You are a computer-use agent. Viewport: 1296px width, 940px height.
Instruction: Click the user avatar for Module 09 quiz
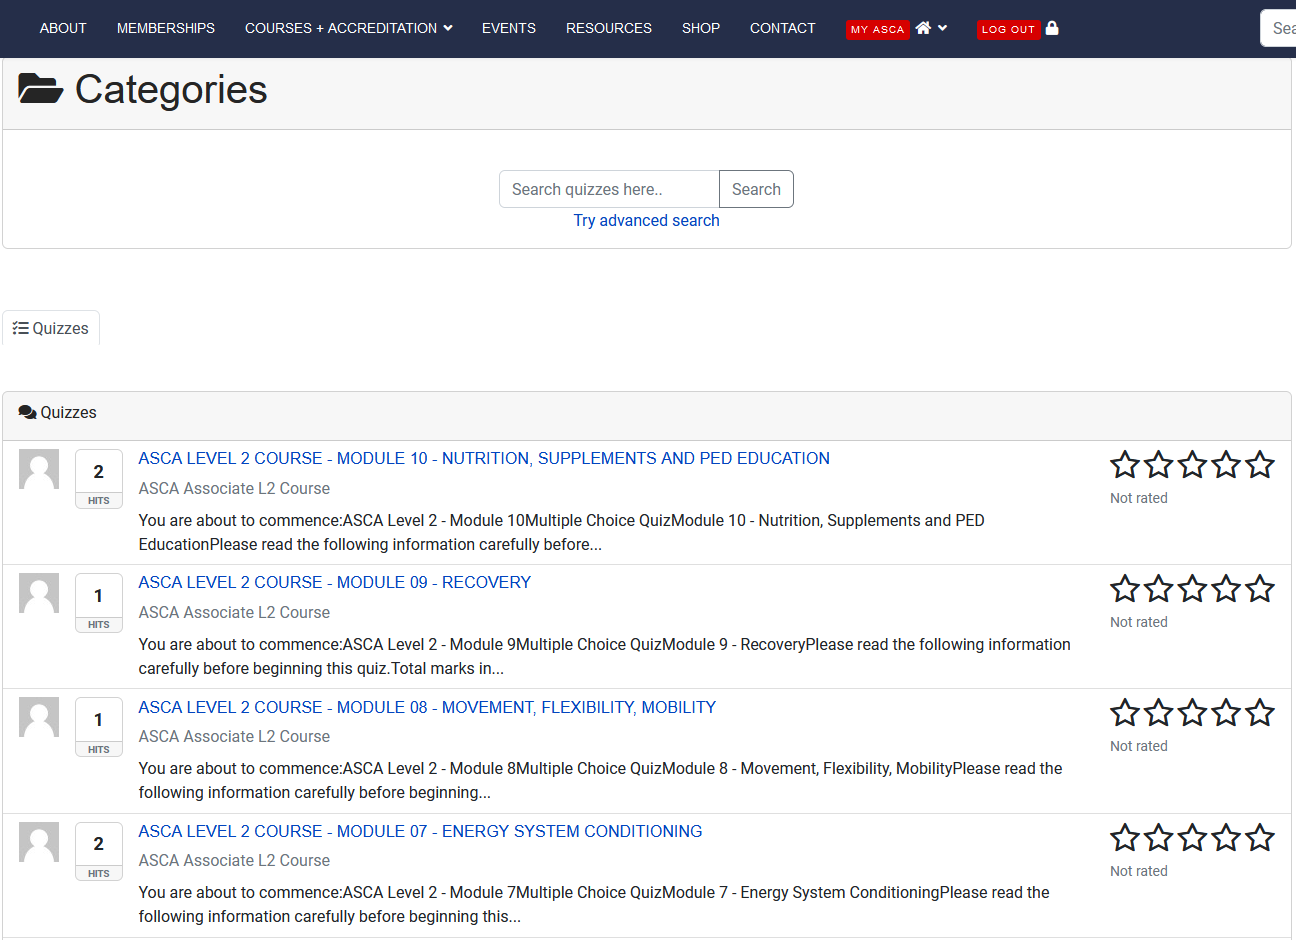pos(39,593)
